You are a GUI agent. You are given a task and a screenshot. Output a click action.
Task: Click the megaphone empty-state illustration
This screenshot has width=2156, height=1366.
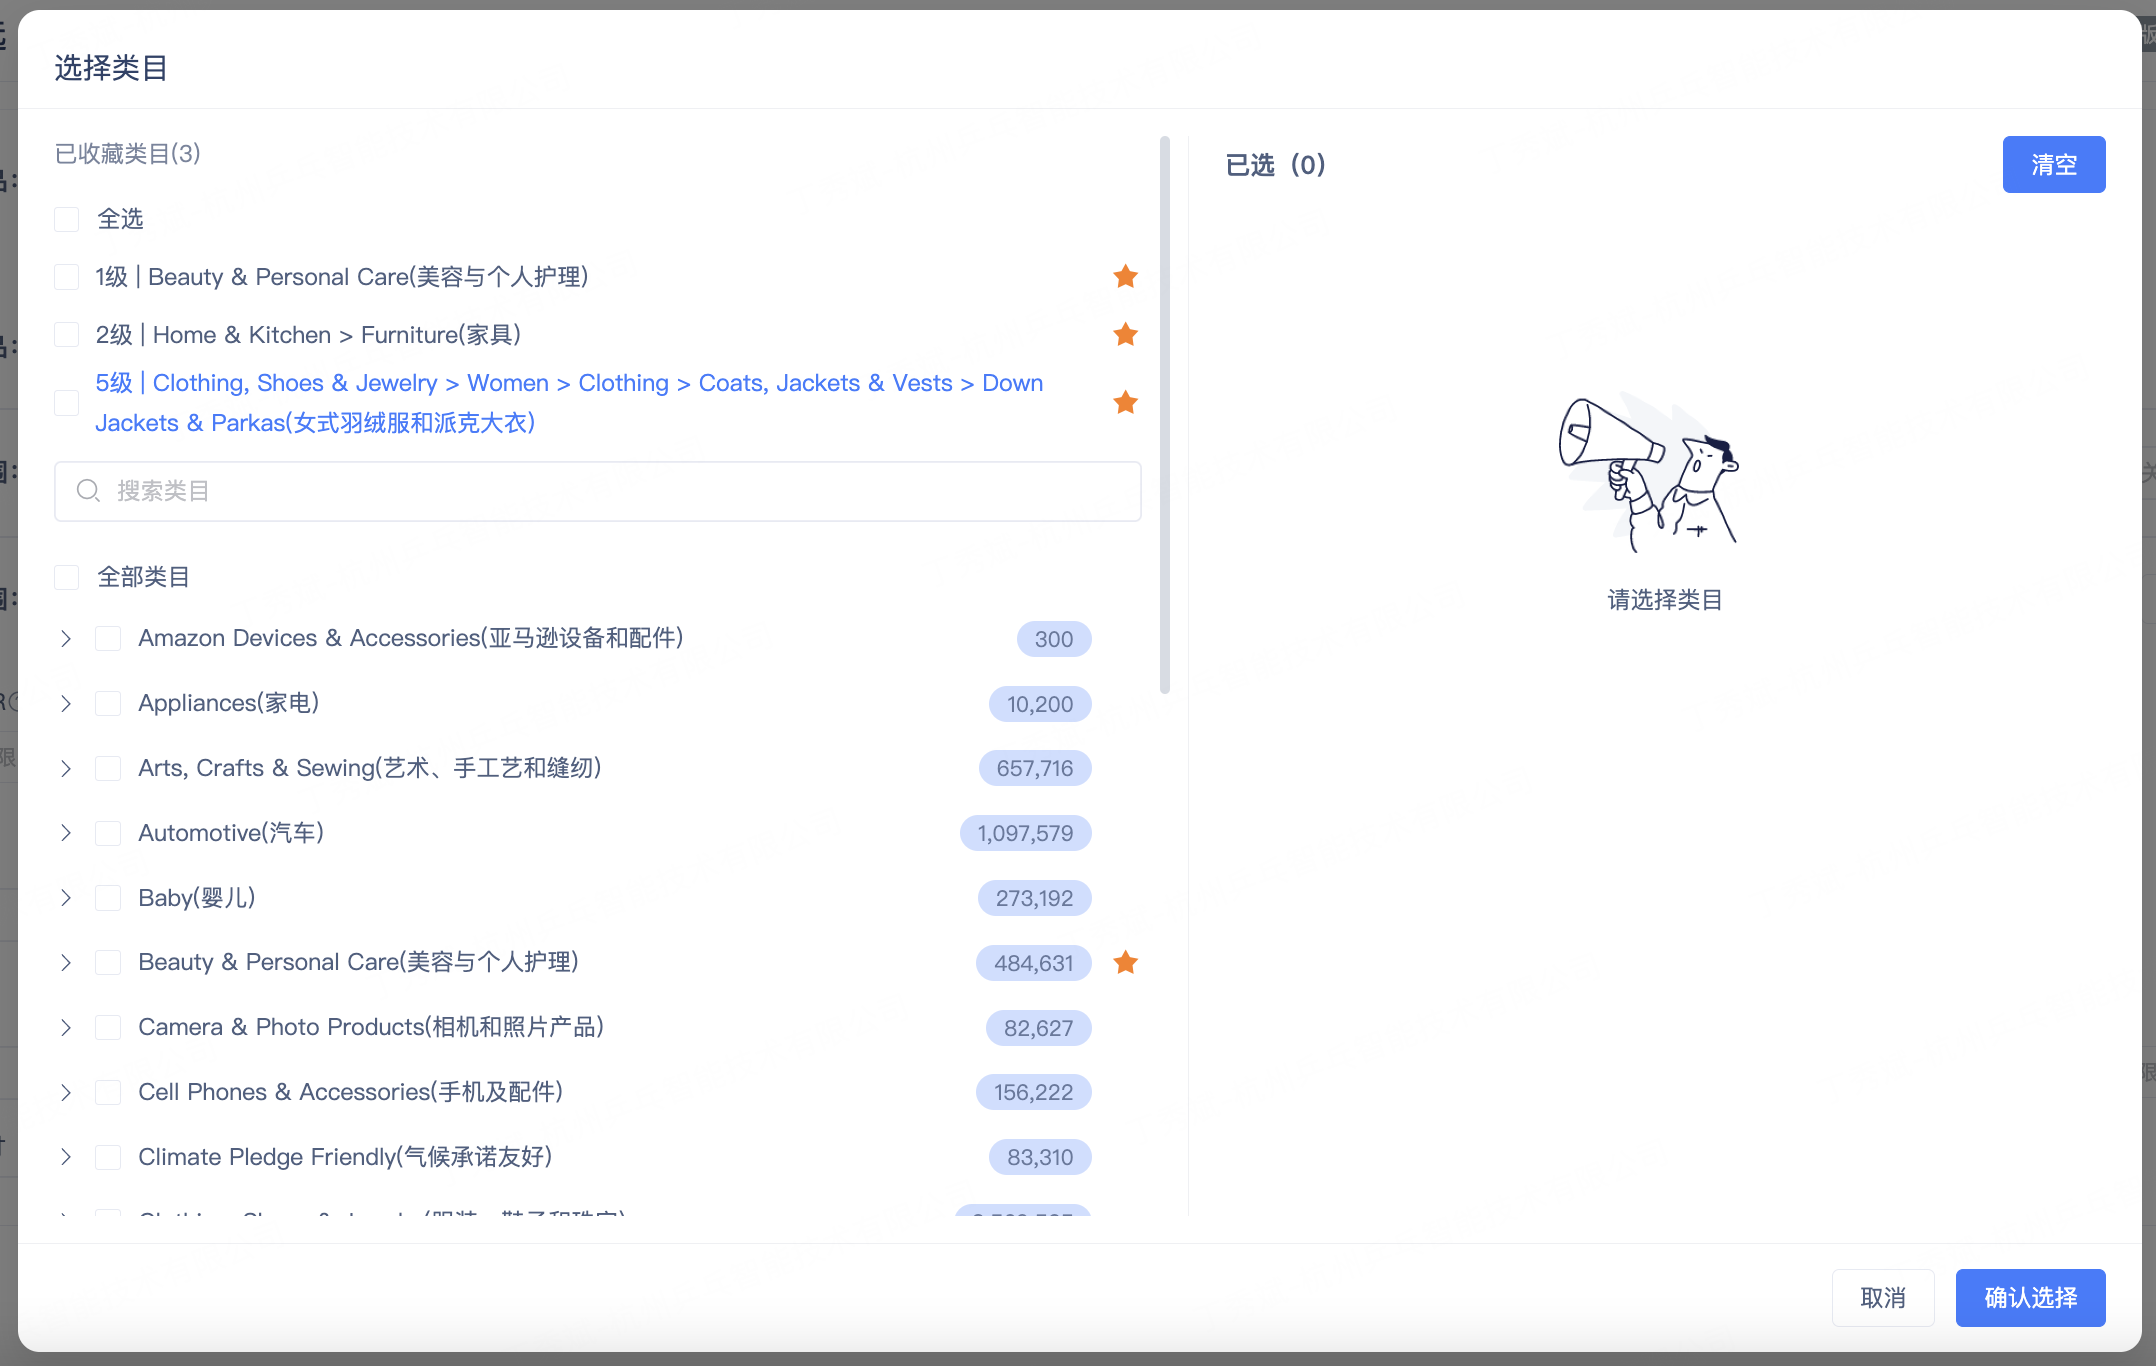1648,472
